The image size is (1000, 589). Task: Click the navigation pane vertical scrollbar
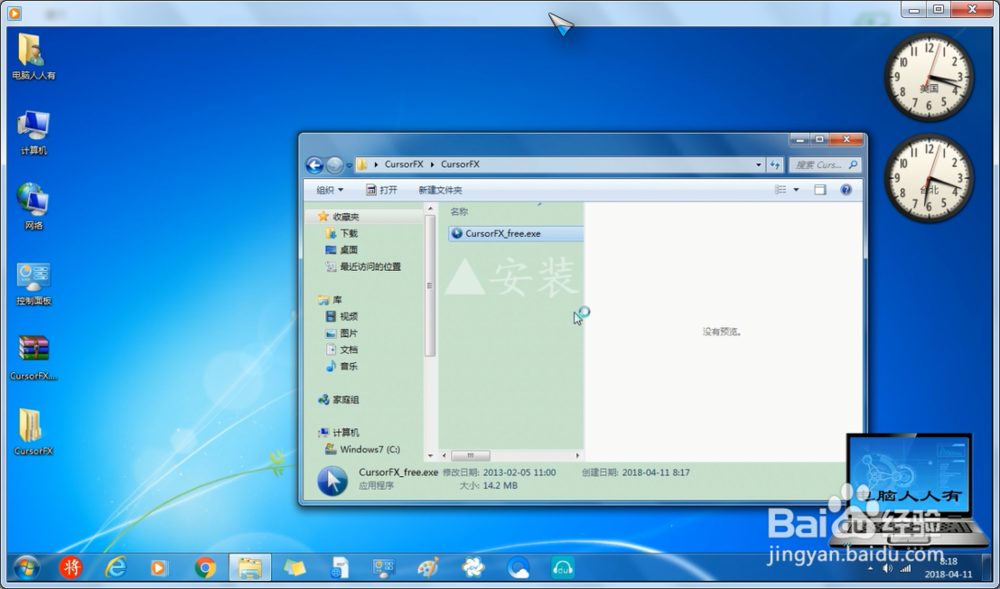(x=430, y=286)
